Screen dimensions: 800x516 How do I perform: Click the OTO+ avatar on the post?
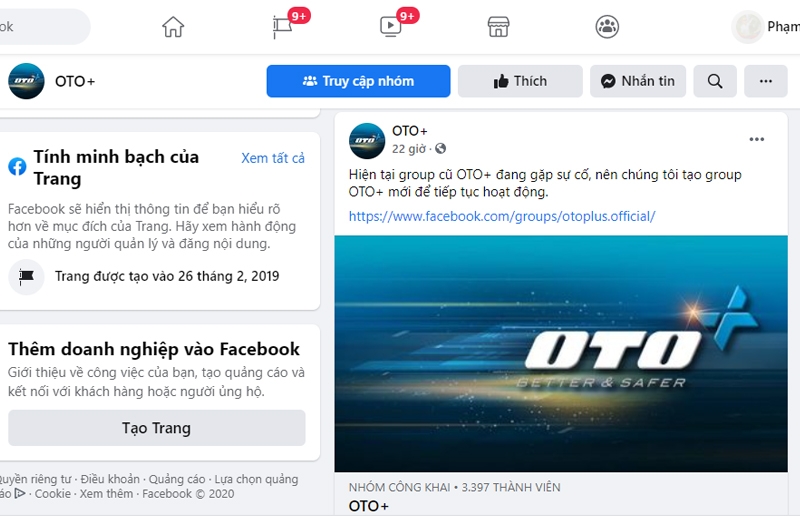tap(367, 141)
